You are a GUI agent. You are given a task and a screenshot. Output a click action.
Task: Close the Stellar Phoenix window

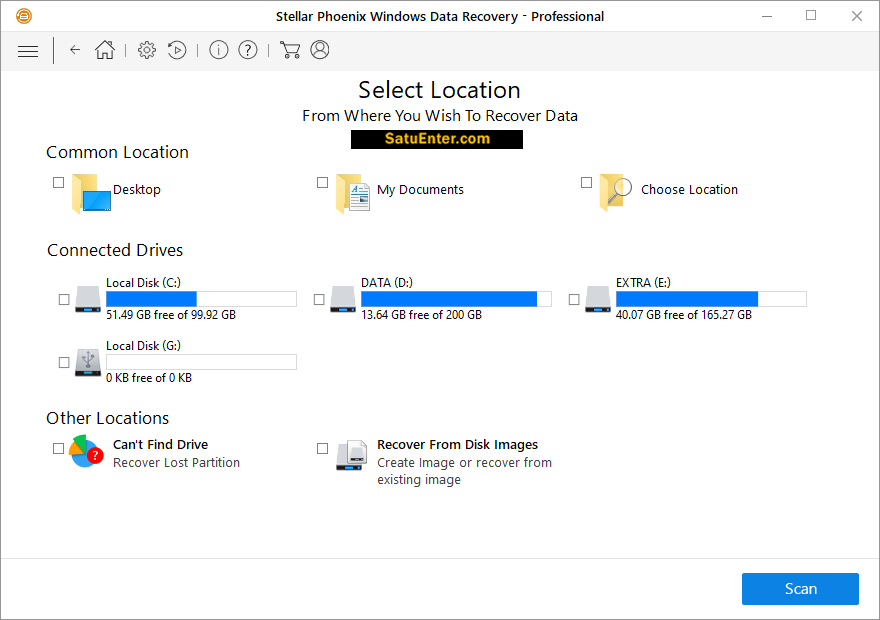click(x=856, y=16)
